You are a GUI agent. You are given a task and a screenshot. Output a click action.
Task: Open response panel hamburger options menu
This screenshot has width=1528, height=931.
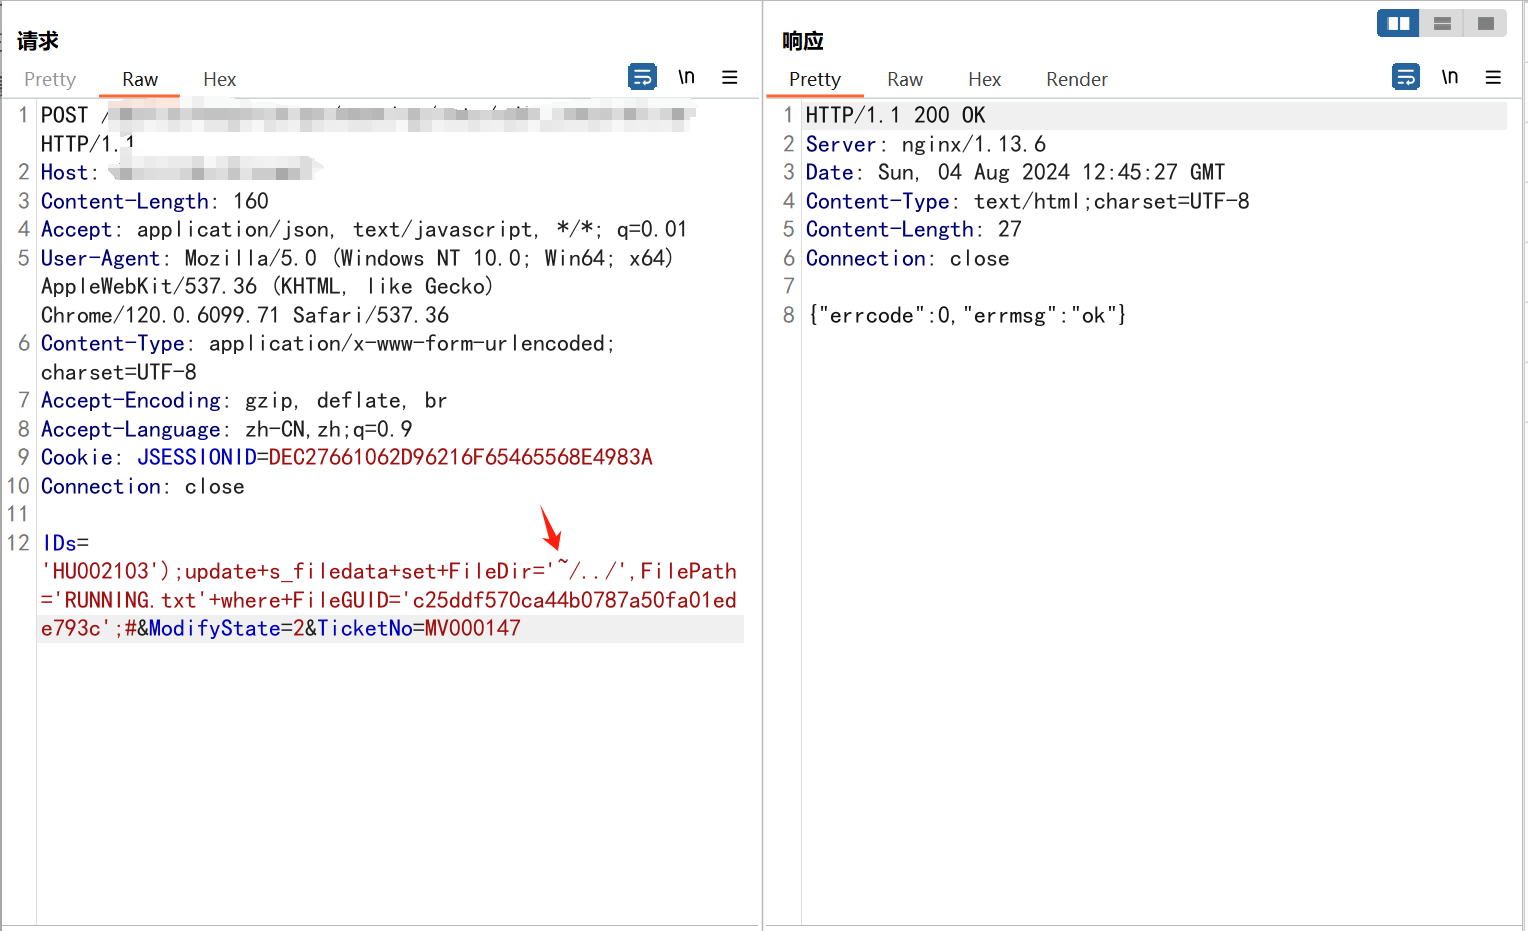tap(1493, 77)
